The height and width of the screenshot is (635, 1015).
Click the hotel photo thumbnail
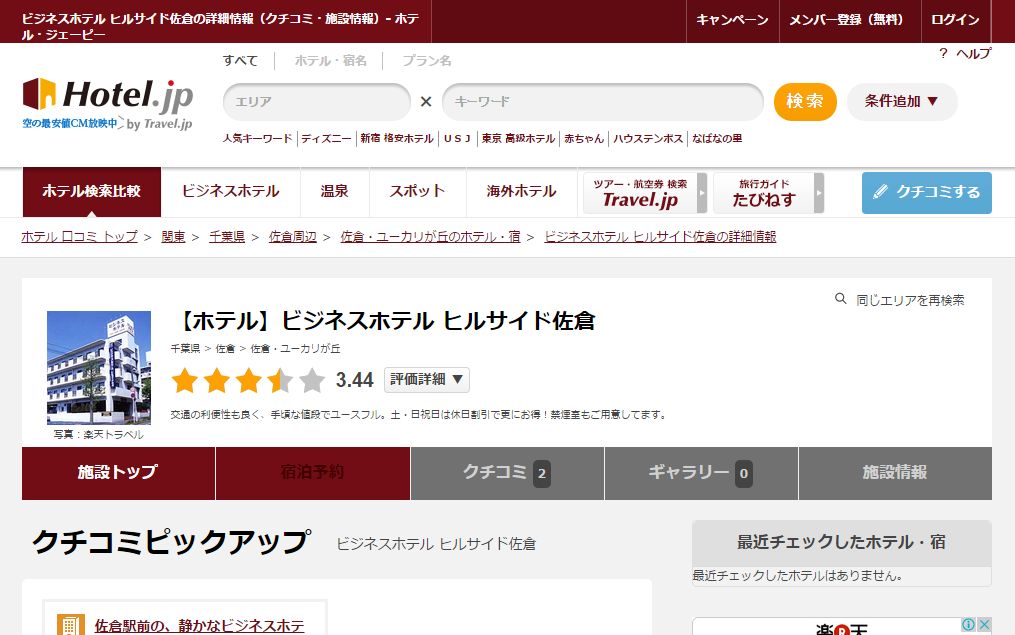click(99, 368)
